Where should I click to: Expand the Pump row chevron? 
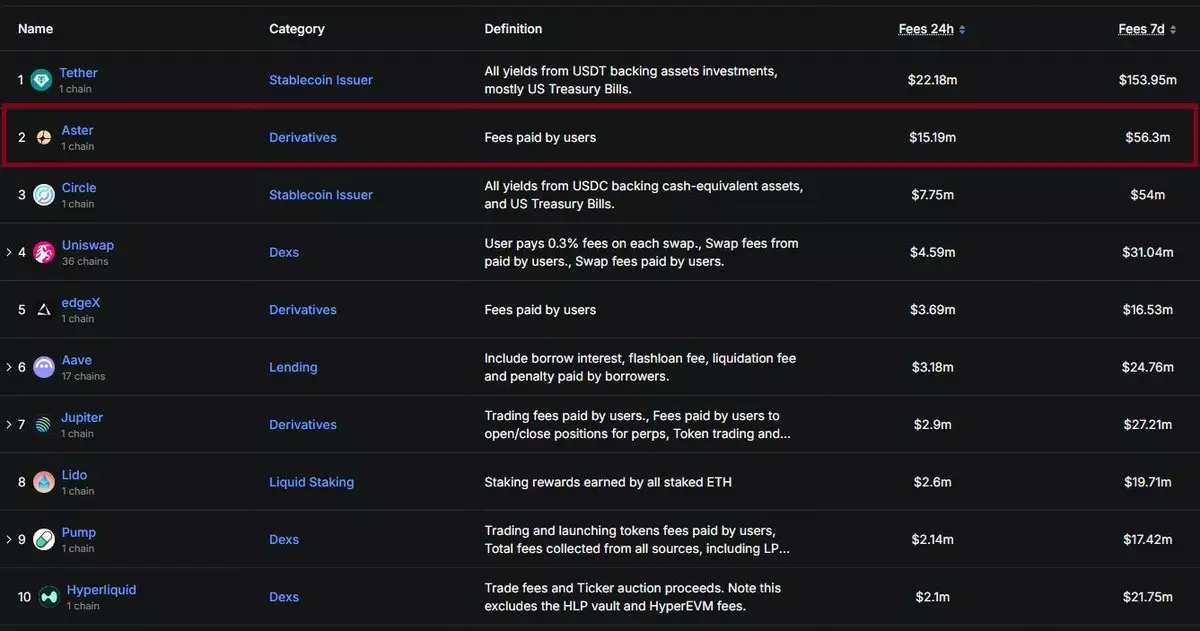click(9, 540)
